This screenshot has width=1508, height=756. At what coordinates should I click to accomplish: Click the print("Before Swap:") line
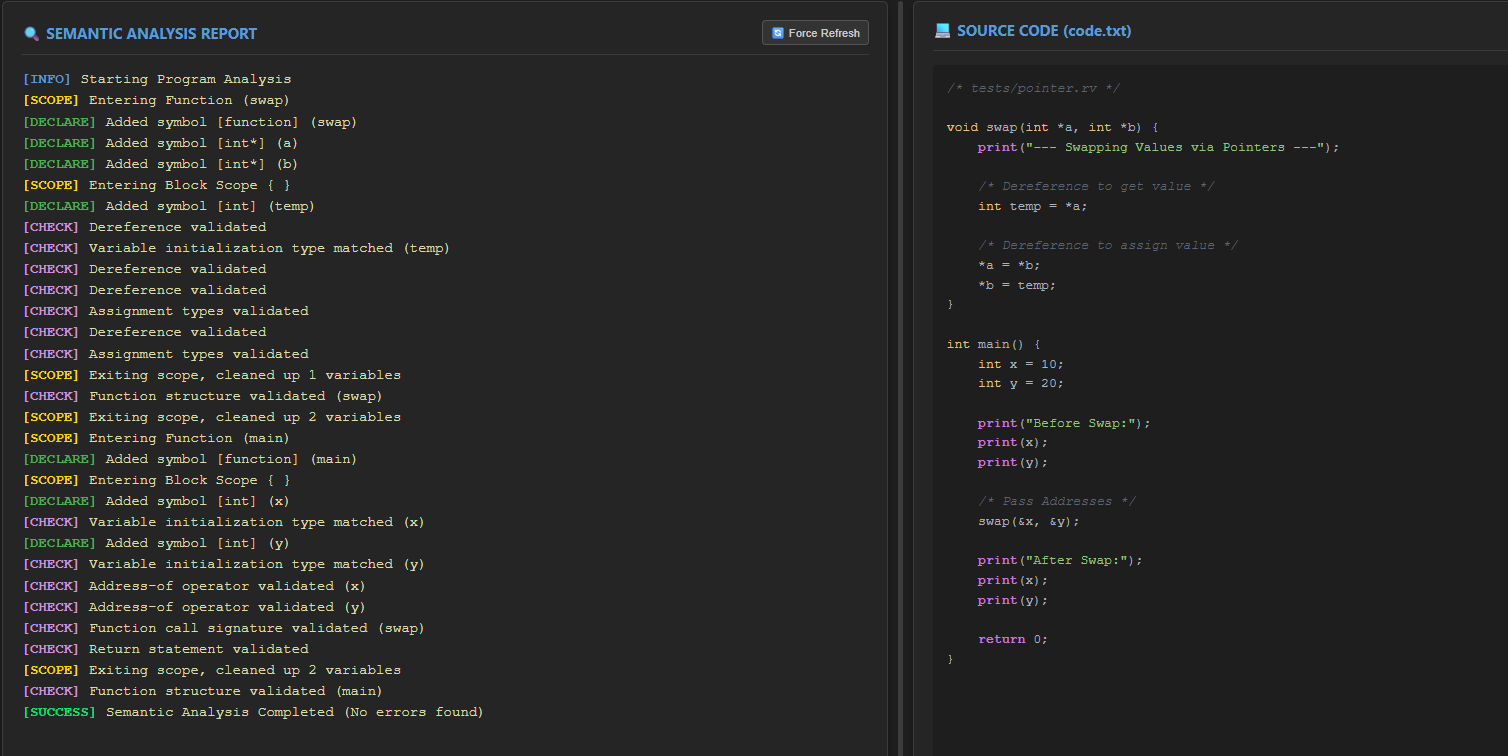click(x=1064, y=423)
